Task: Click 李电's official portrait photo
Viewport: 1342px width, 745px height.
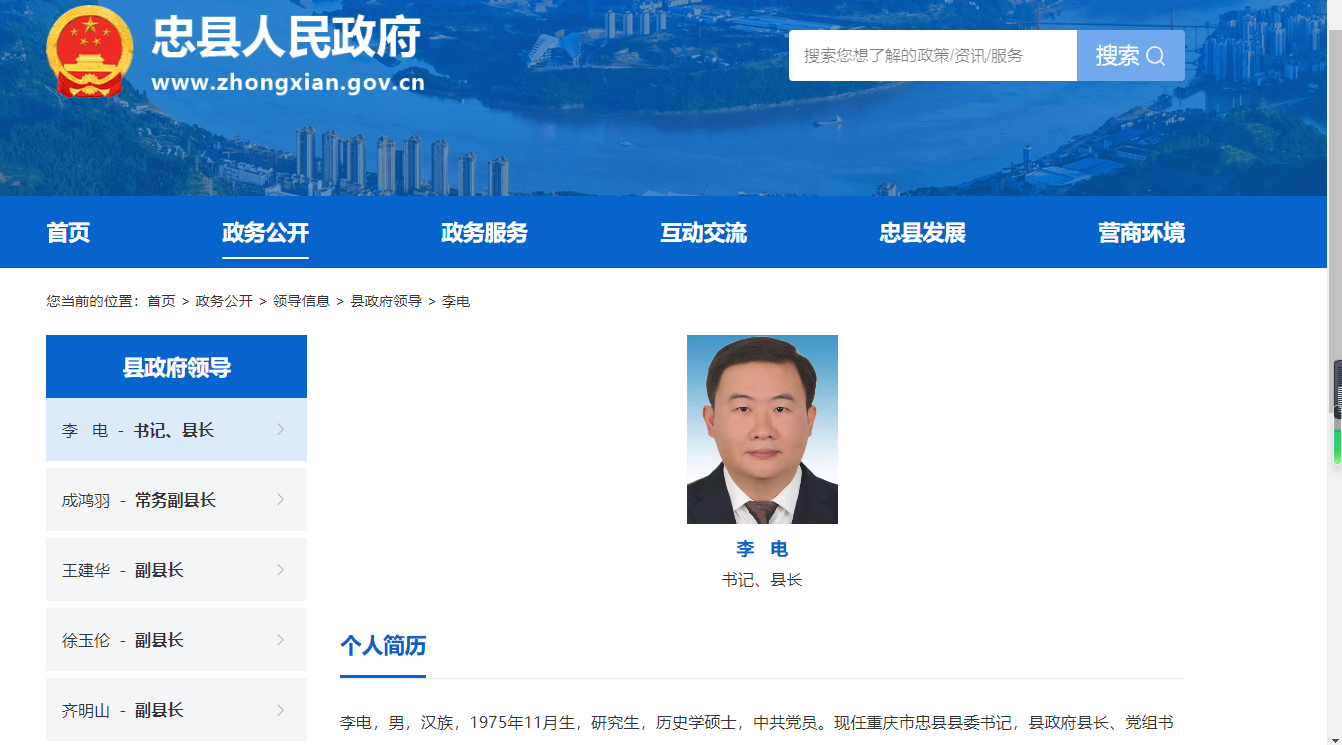Action: 761,429
